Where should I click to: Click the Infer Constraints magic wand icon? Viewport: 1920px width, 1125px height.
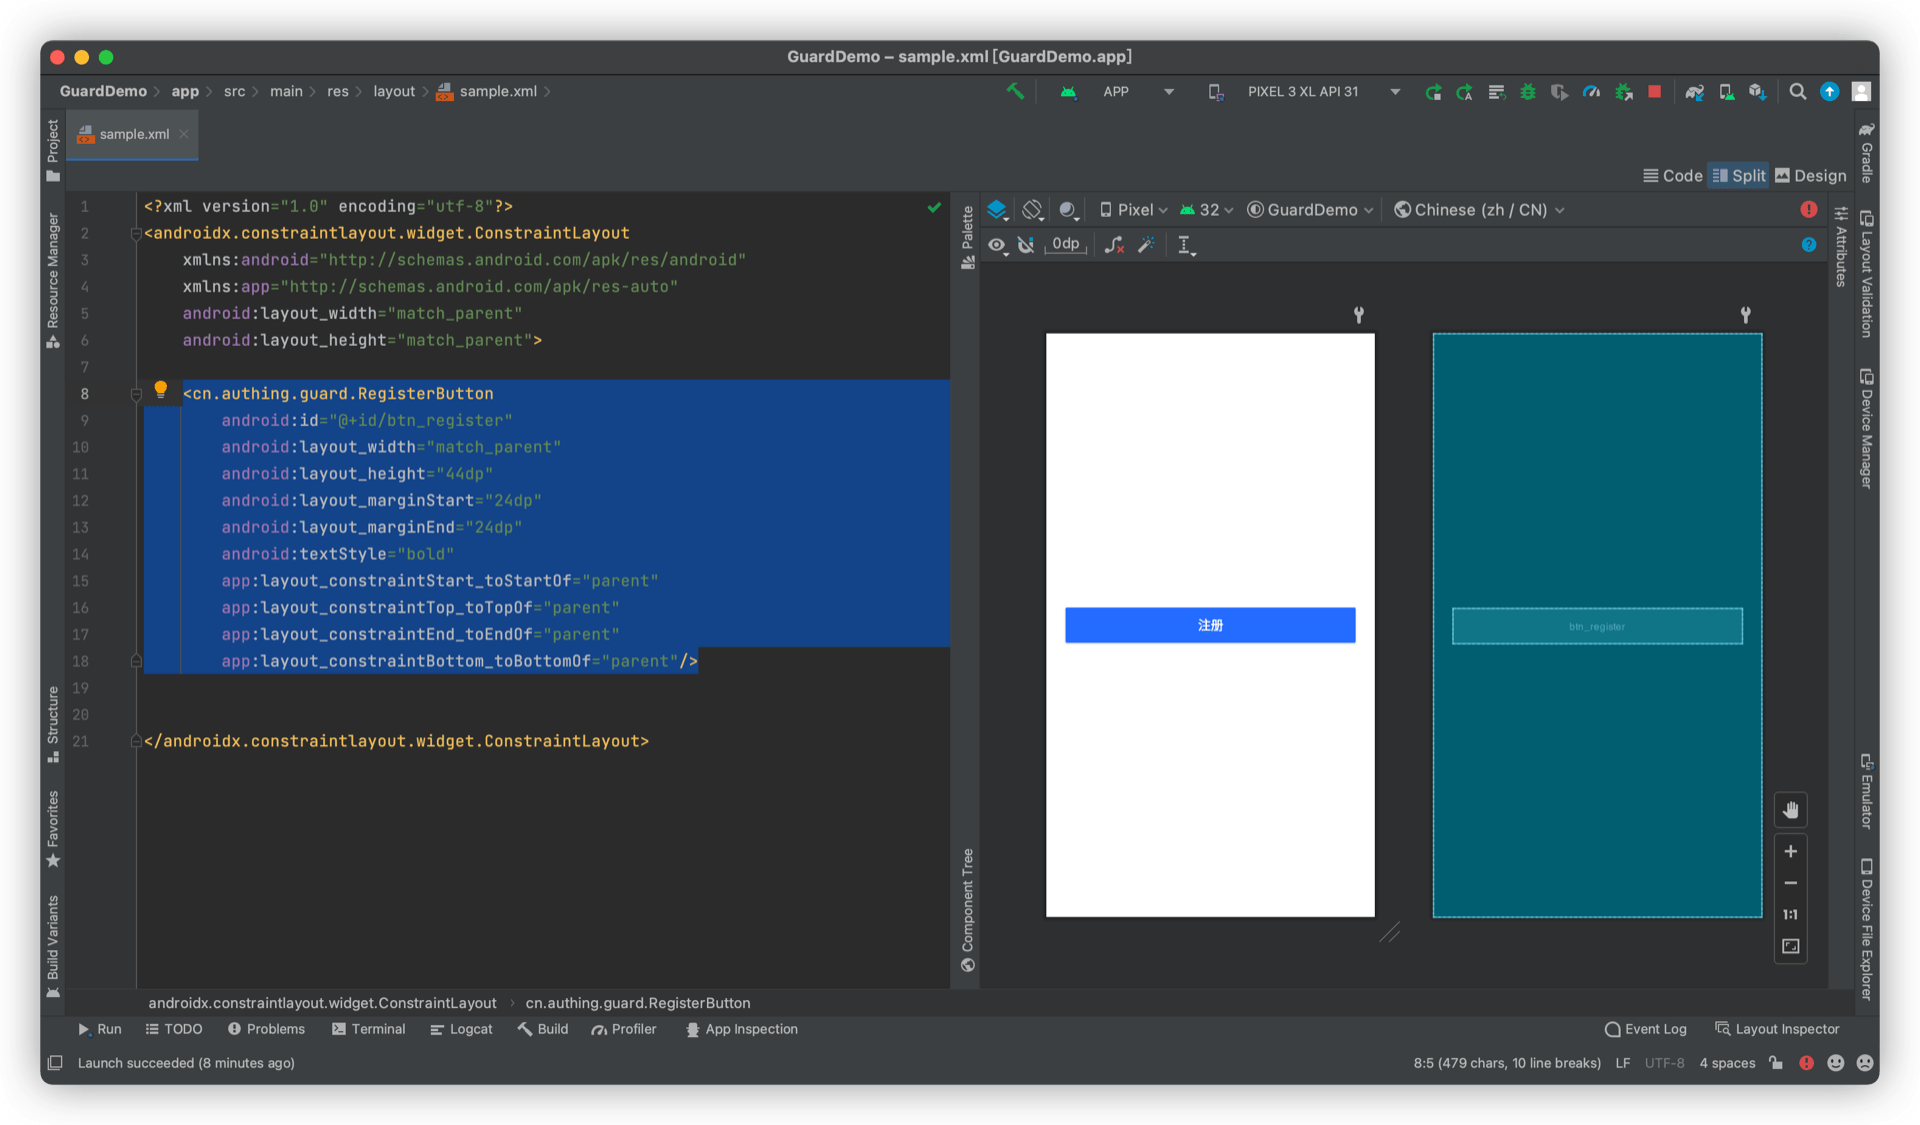pyautogui.click(x=1146, y=245)
